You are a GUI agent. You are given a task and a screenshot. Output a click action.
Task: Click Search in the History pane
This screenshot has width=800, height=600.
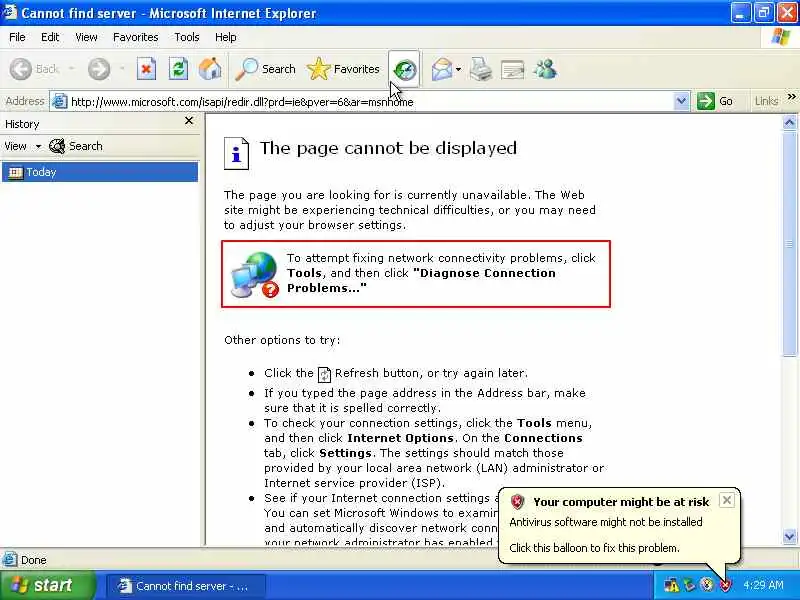[x=76, y=146]
